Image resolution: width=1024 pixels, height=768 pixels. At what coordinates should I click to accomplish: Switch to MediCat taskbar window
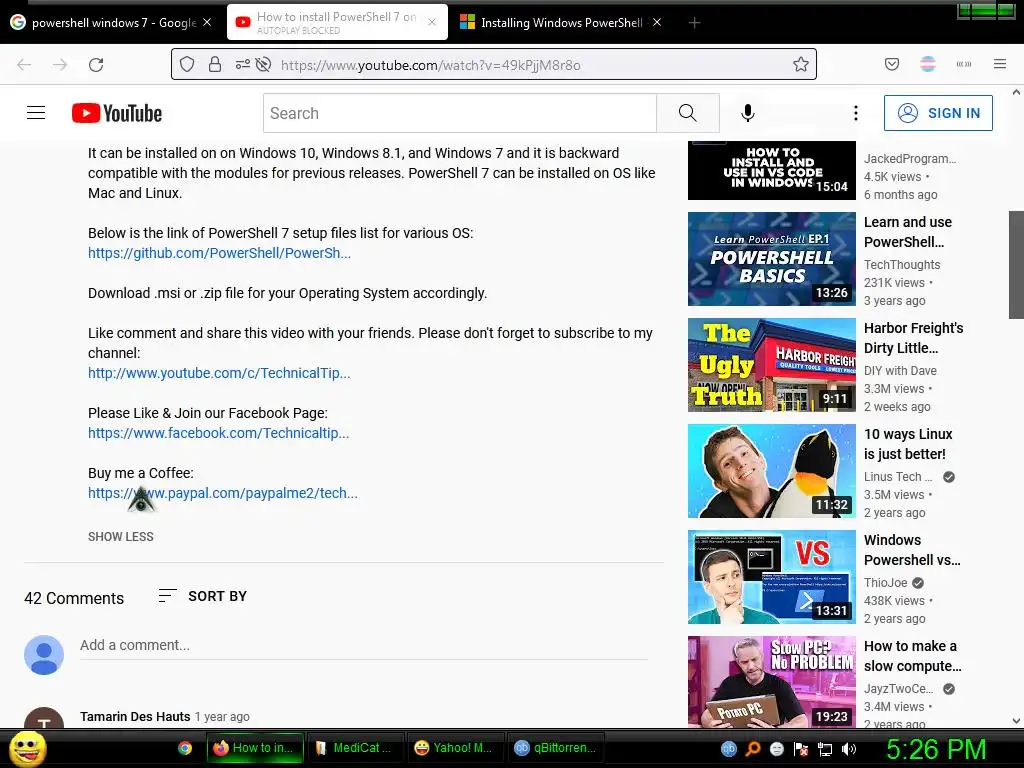pos(355,748)
